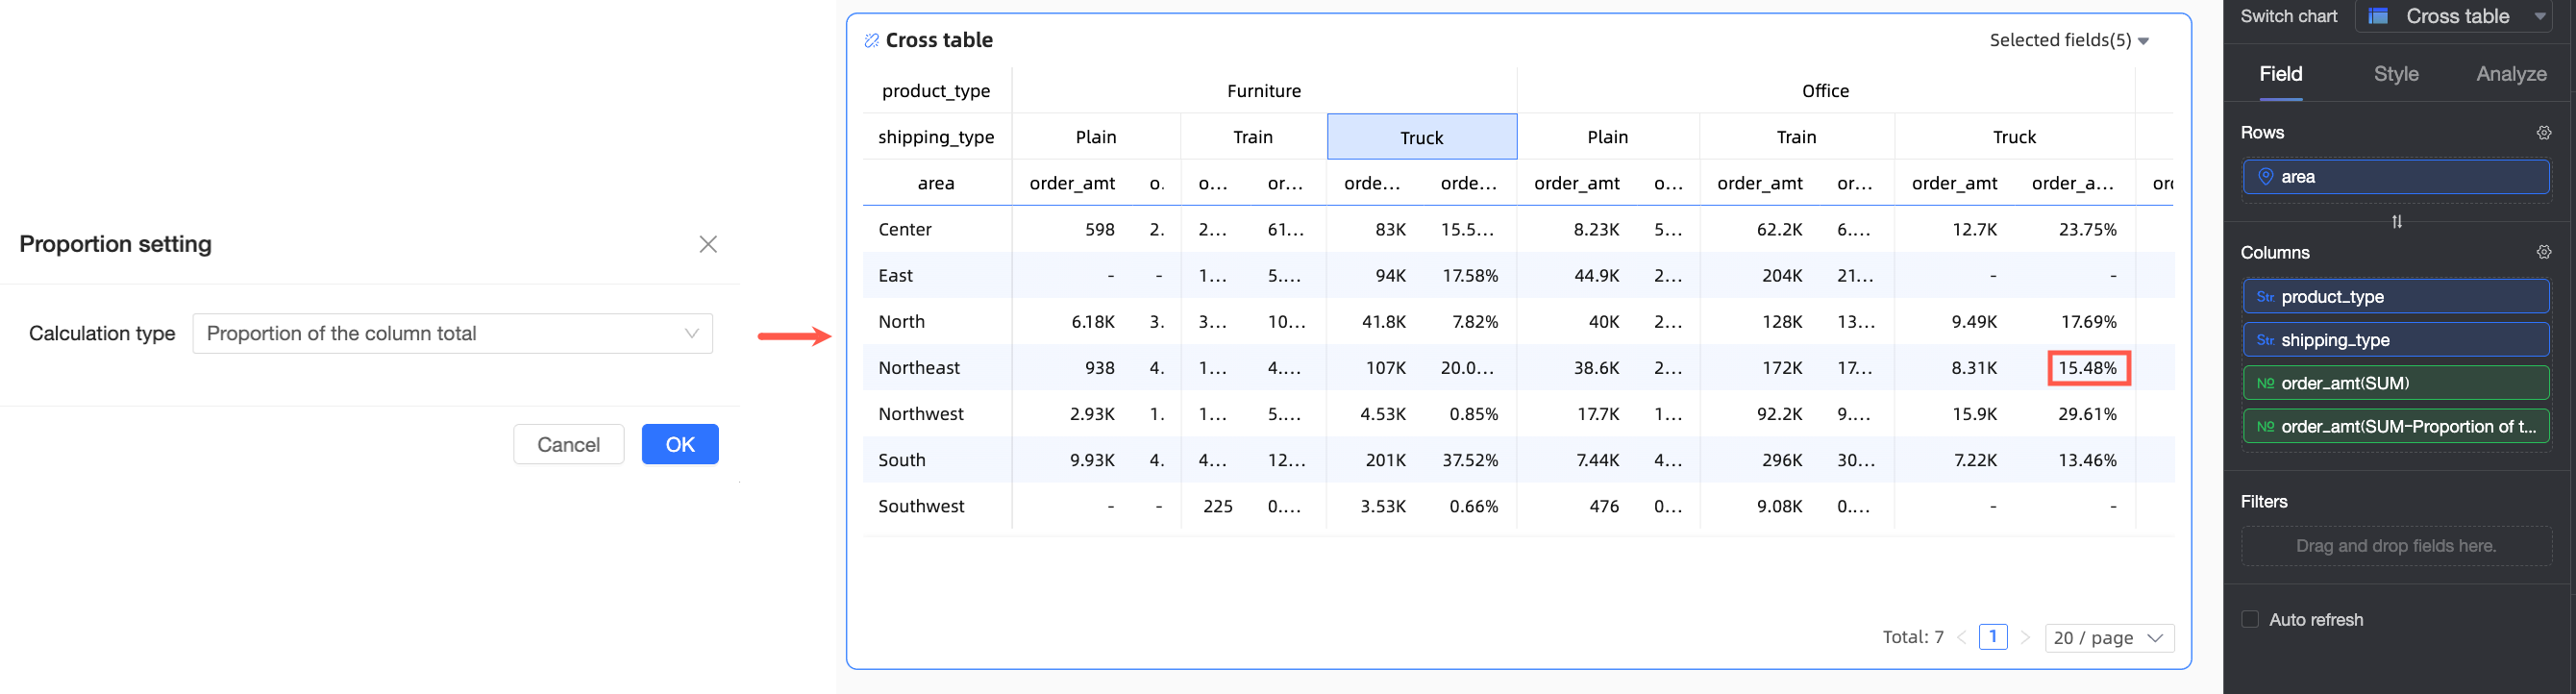Swap rows and columns with transpose icon
2576x694 pixels.
[x=2396, y=221]
